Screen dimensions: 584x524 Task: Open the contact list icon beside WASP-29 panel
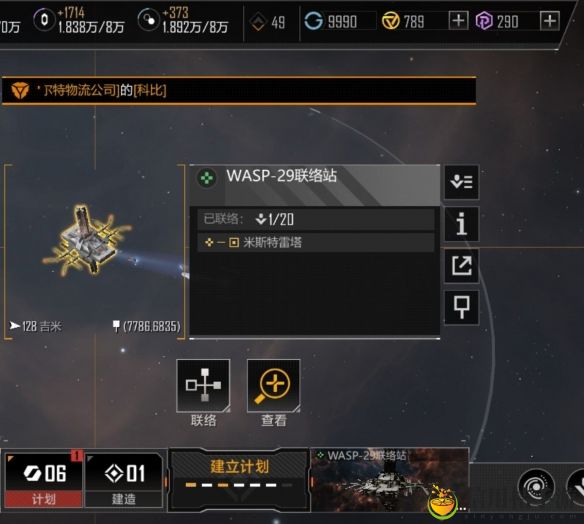coord(461,182)
